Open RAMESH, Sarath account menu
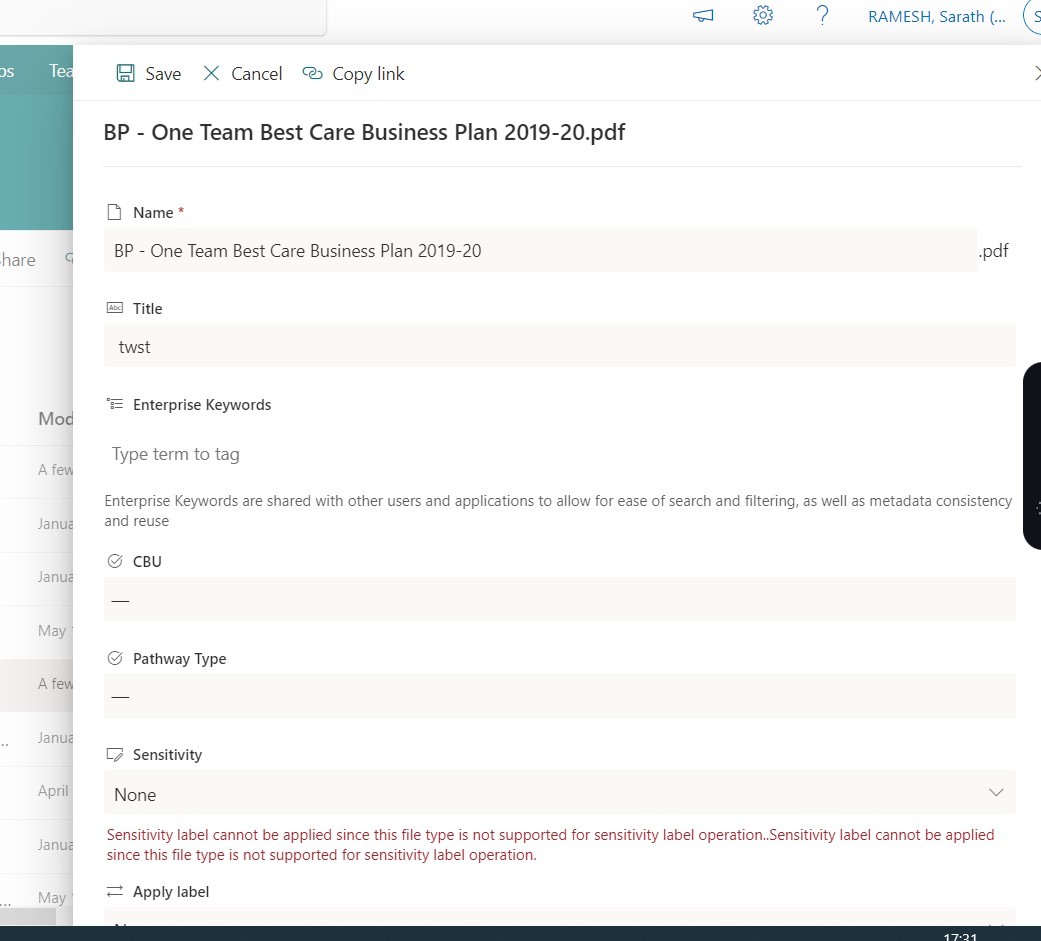Image resolution: width=1041 pixels, height=941 pixels. point(936,17)
